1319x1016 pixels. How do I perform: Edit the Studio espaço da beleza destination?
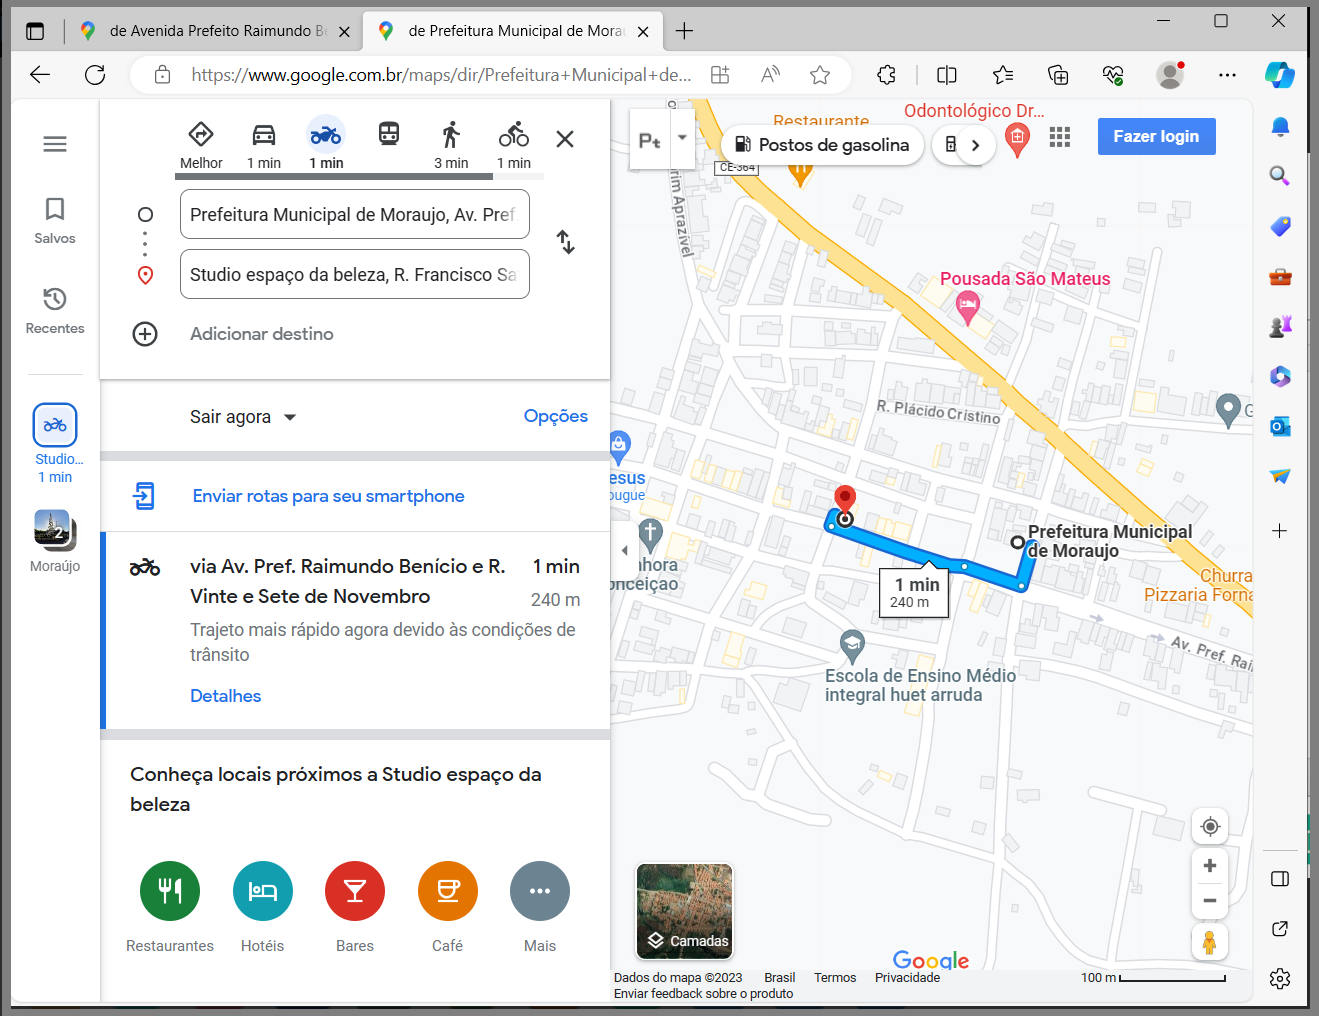tap(355, 274)
